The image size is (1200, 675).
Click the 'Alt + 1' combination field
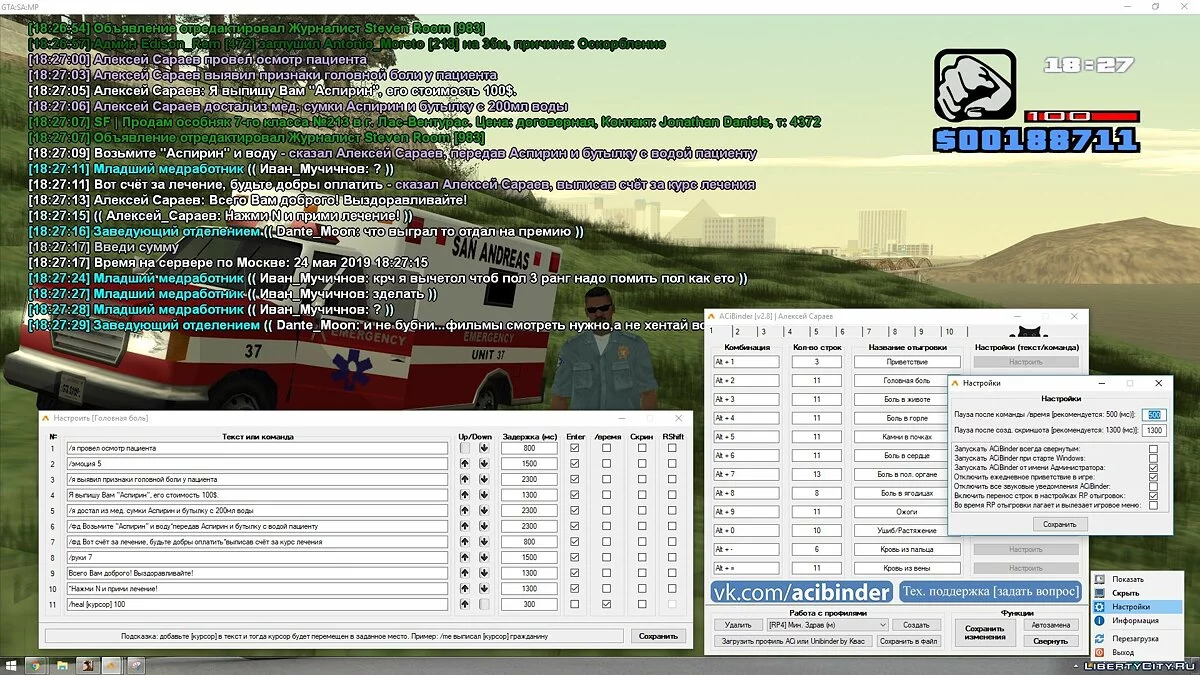[x=745, y=362]
